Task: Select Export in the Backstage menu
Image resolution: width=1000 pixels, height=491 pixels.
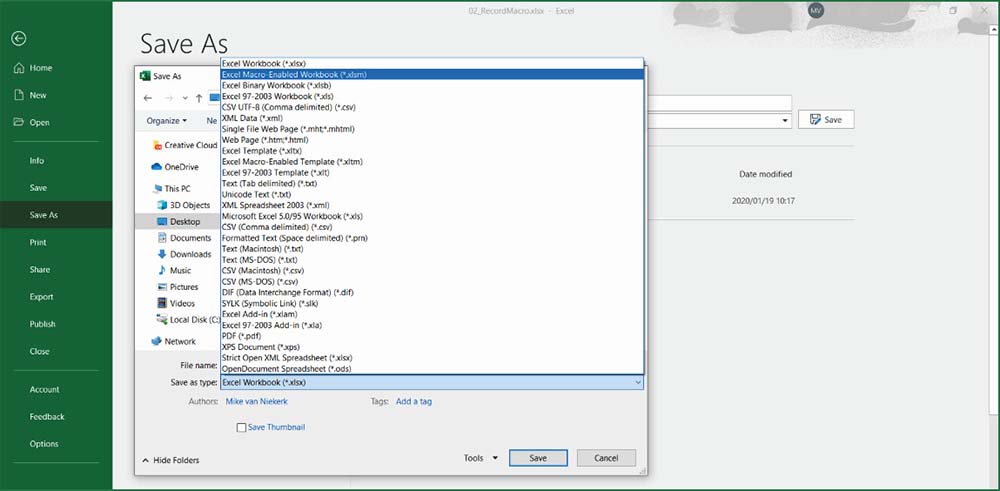Action: point(41,297)
